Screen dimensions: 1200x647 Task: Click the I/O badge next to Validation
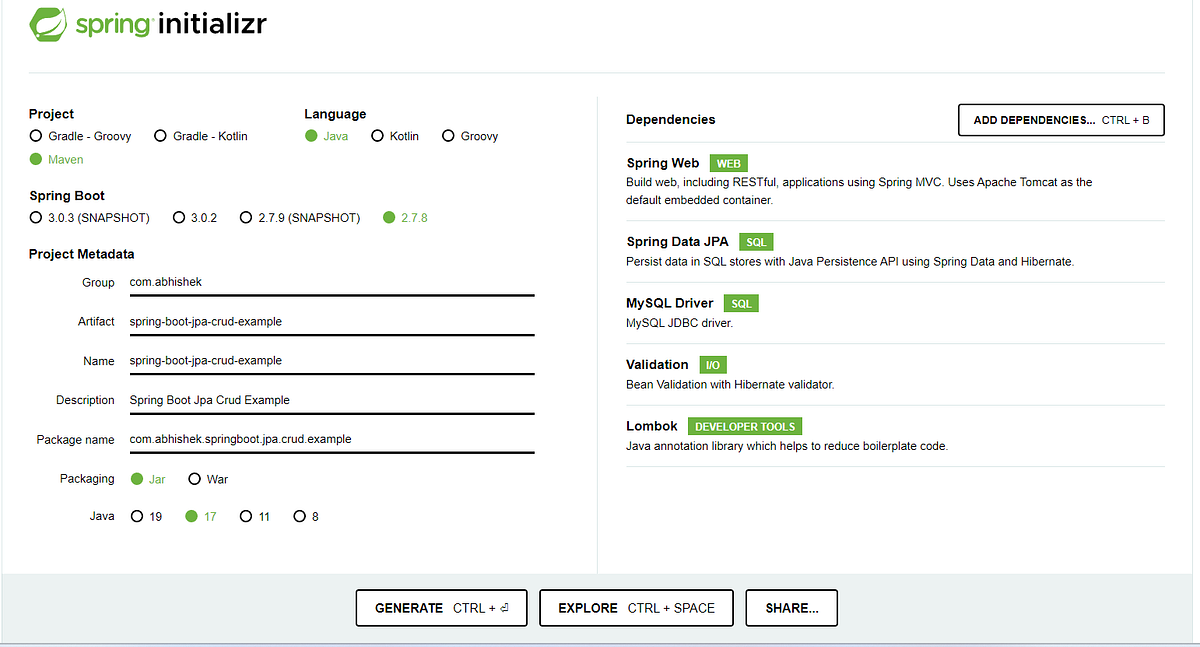(712, 364)
